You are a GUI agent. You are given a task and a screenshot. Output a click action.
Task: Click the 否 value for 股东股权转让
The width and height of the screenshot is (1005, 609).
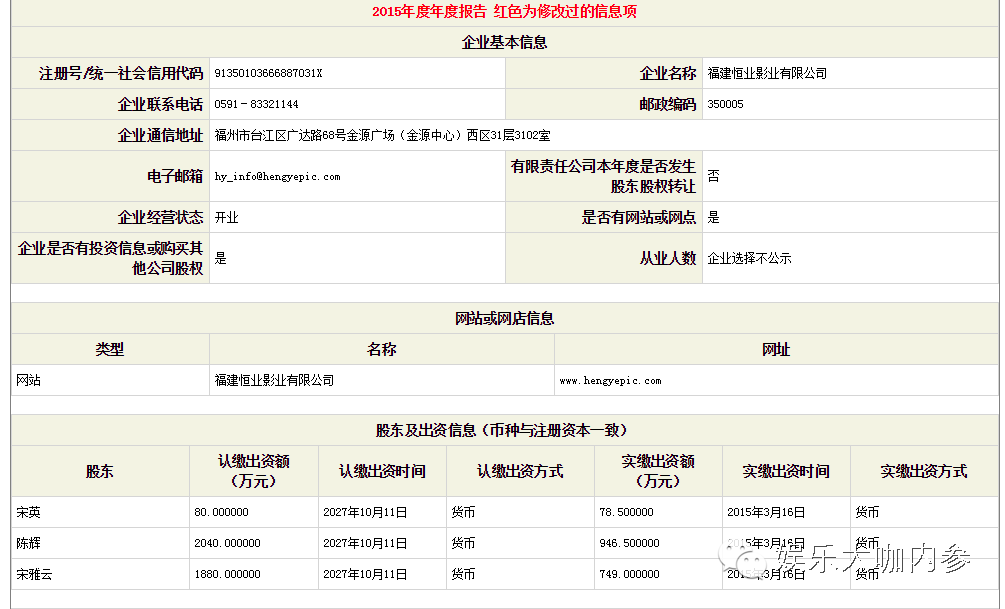[x=713, y=176]
